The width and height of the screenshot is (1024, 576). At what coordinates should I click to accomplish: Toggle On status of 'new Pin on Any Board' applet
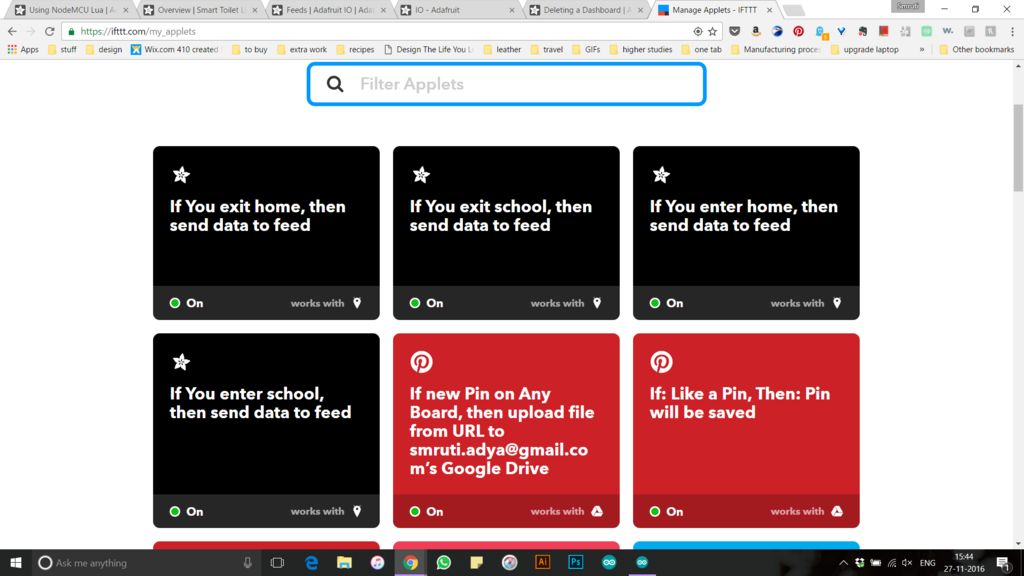(x=426, y=511)
